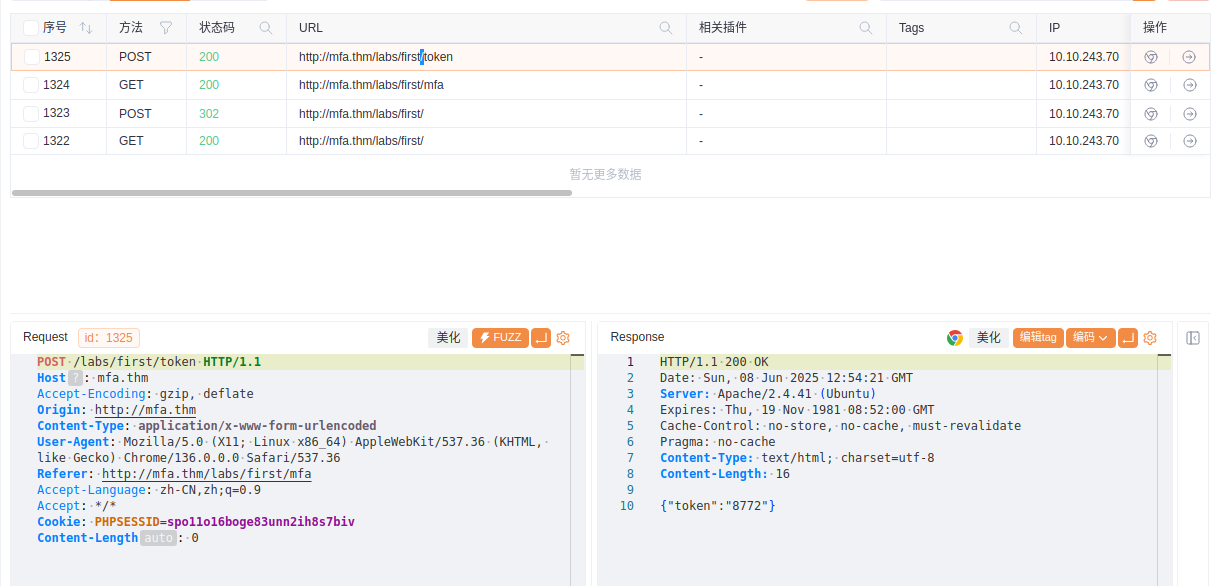Screen dimensions: 1219x586
Task: Open the 状态码 search filter
Action: click(x=266, y=28)
